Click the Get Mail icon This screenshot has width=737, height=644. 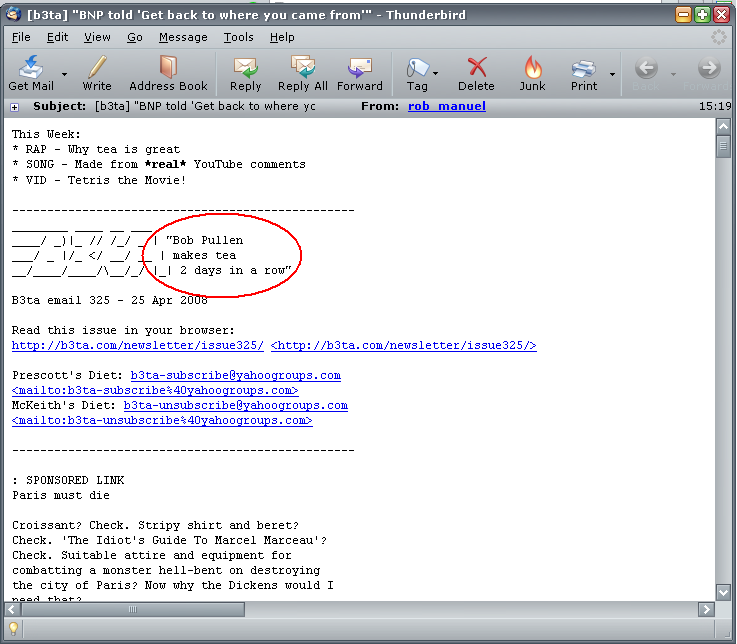(31, 67)
